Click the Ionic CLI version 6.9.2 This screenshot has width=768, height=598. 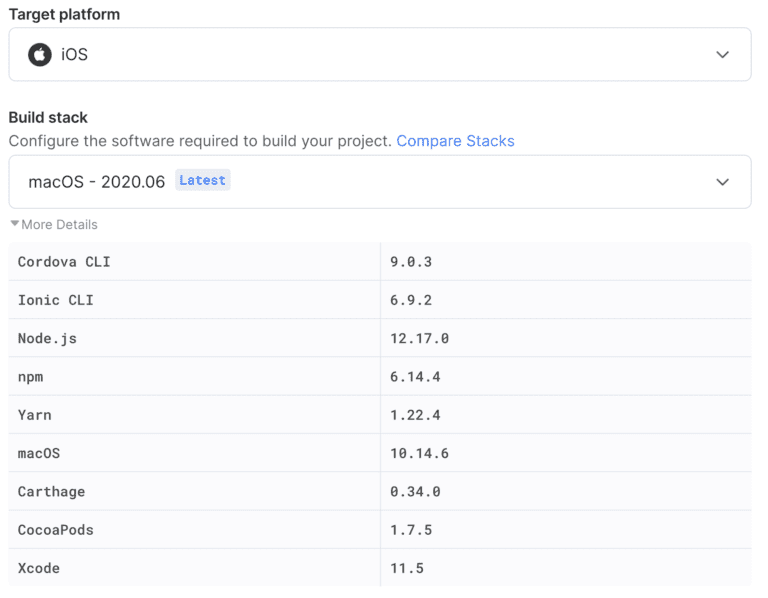click(x=411, y=300)
